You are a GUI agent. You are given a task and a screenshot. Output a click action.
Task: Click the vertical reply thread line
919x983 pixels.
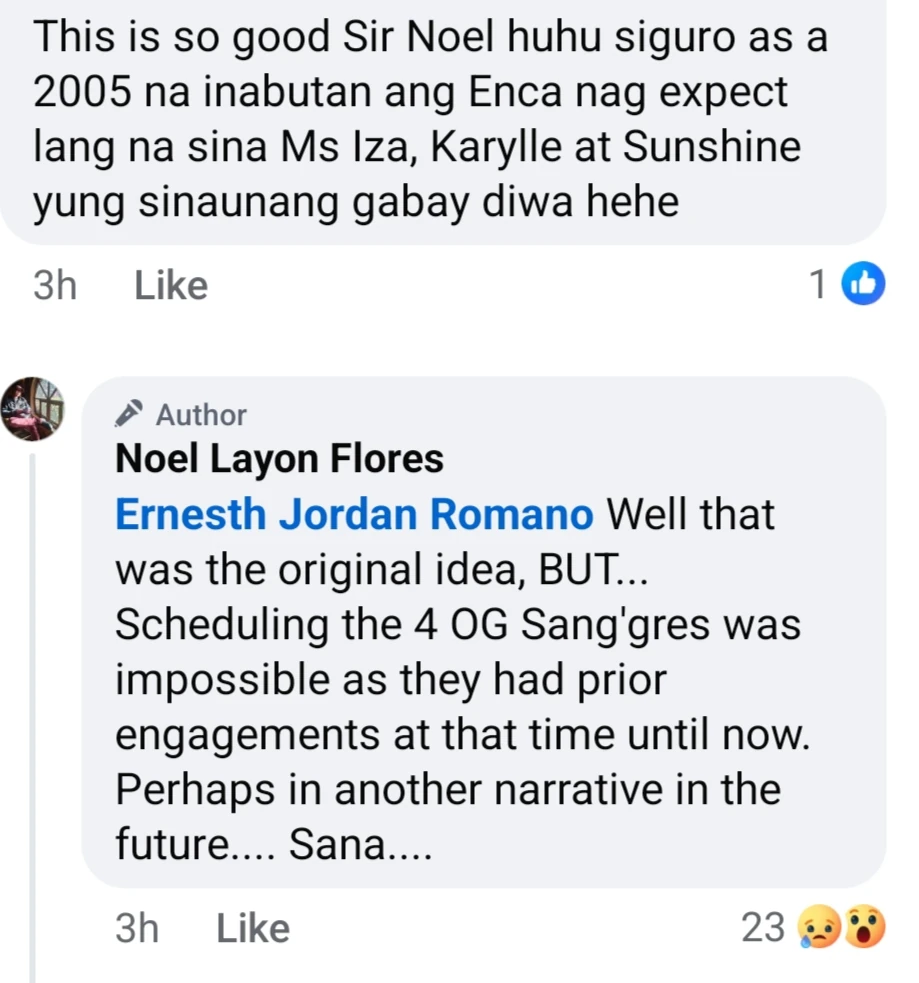(33, 700)
